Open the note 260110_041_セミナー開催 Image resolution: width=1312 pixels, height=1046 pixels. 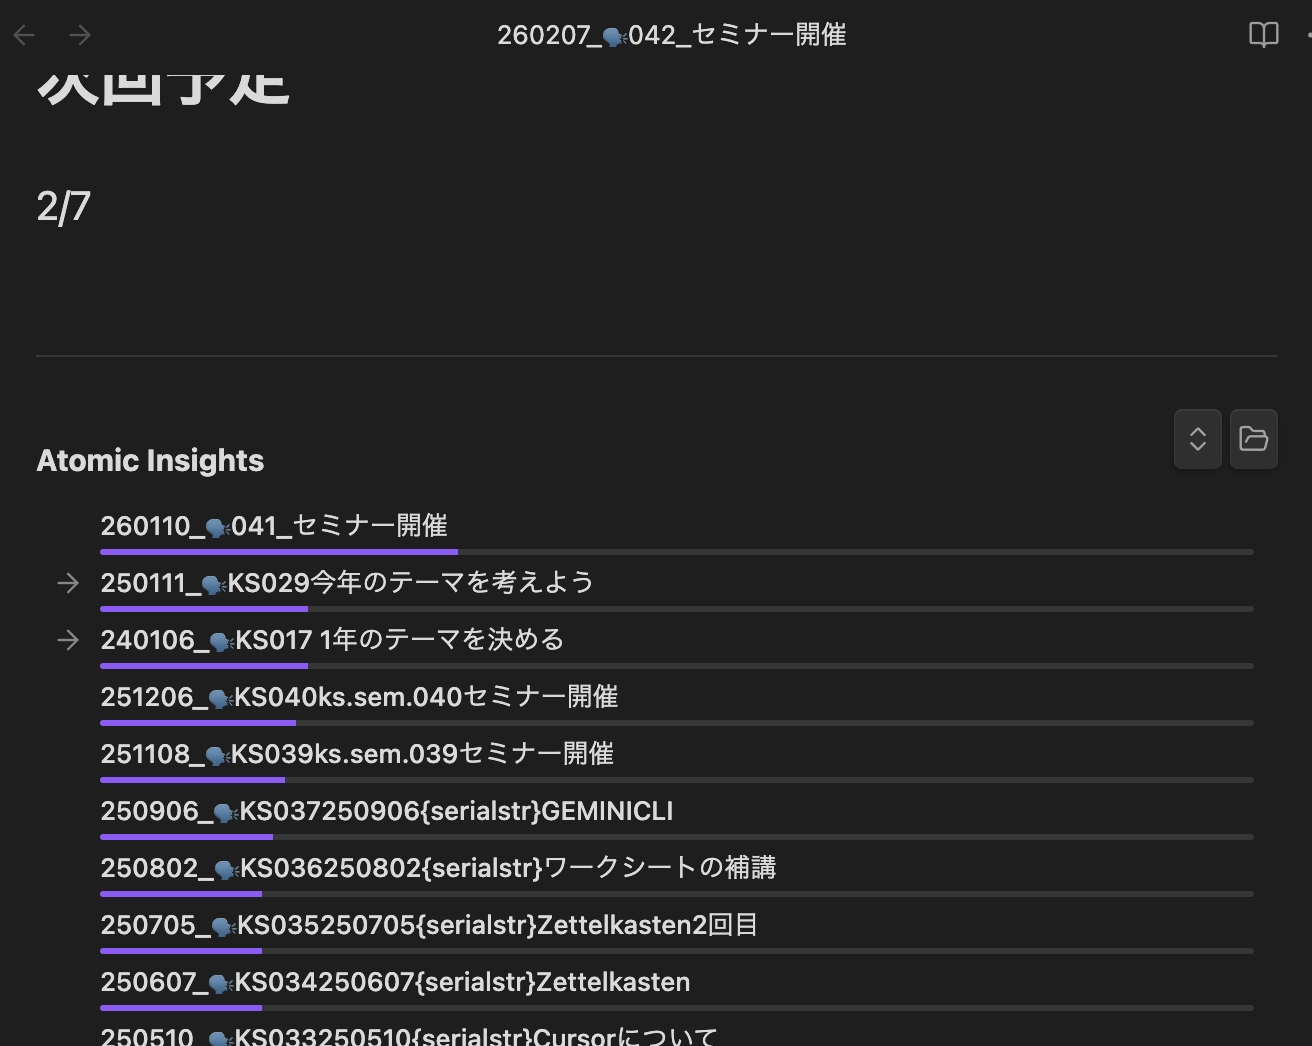[273, 525]
